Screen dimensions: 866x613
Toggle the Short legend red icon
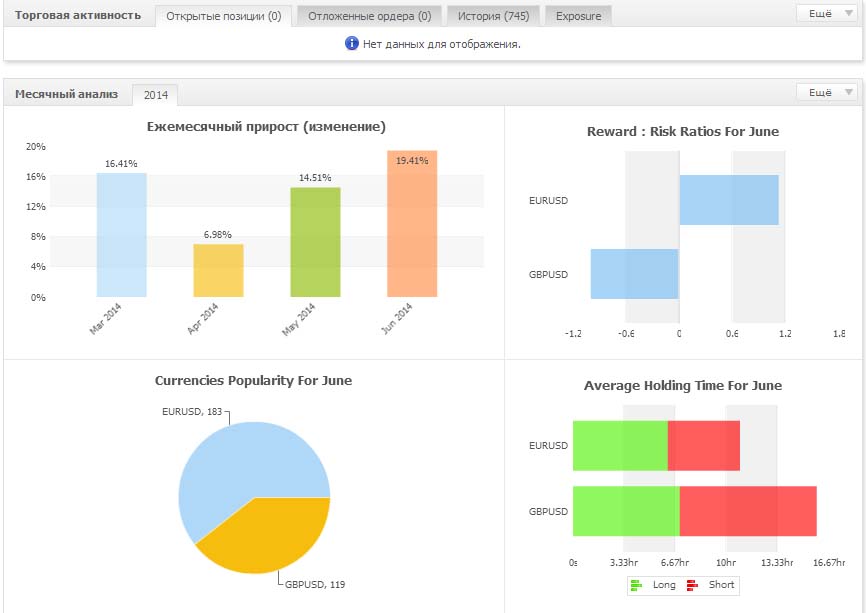coord(693,585)
